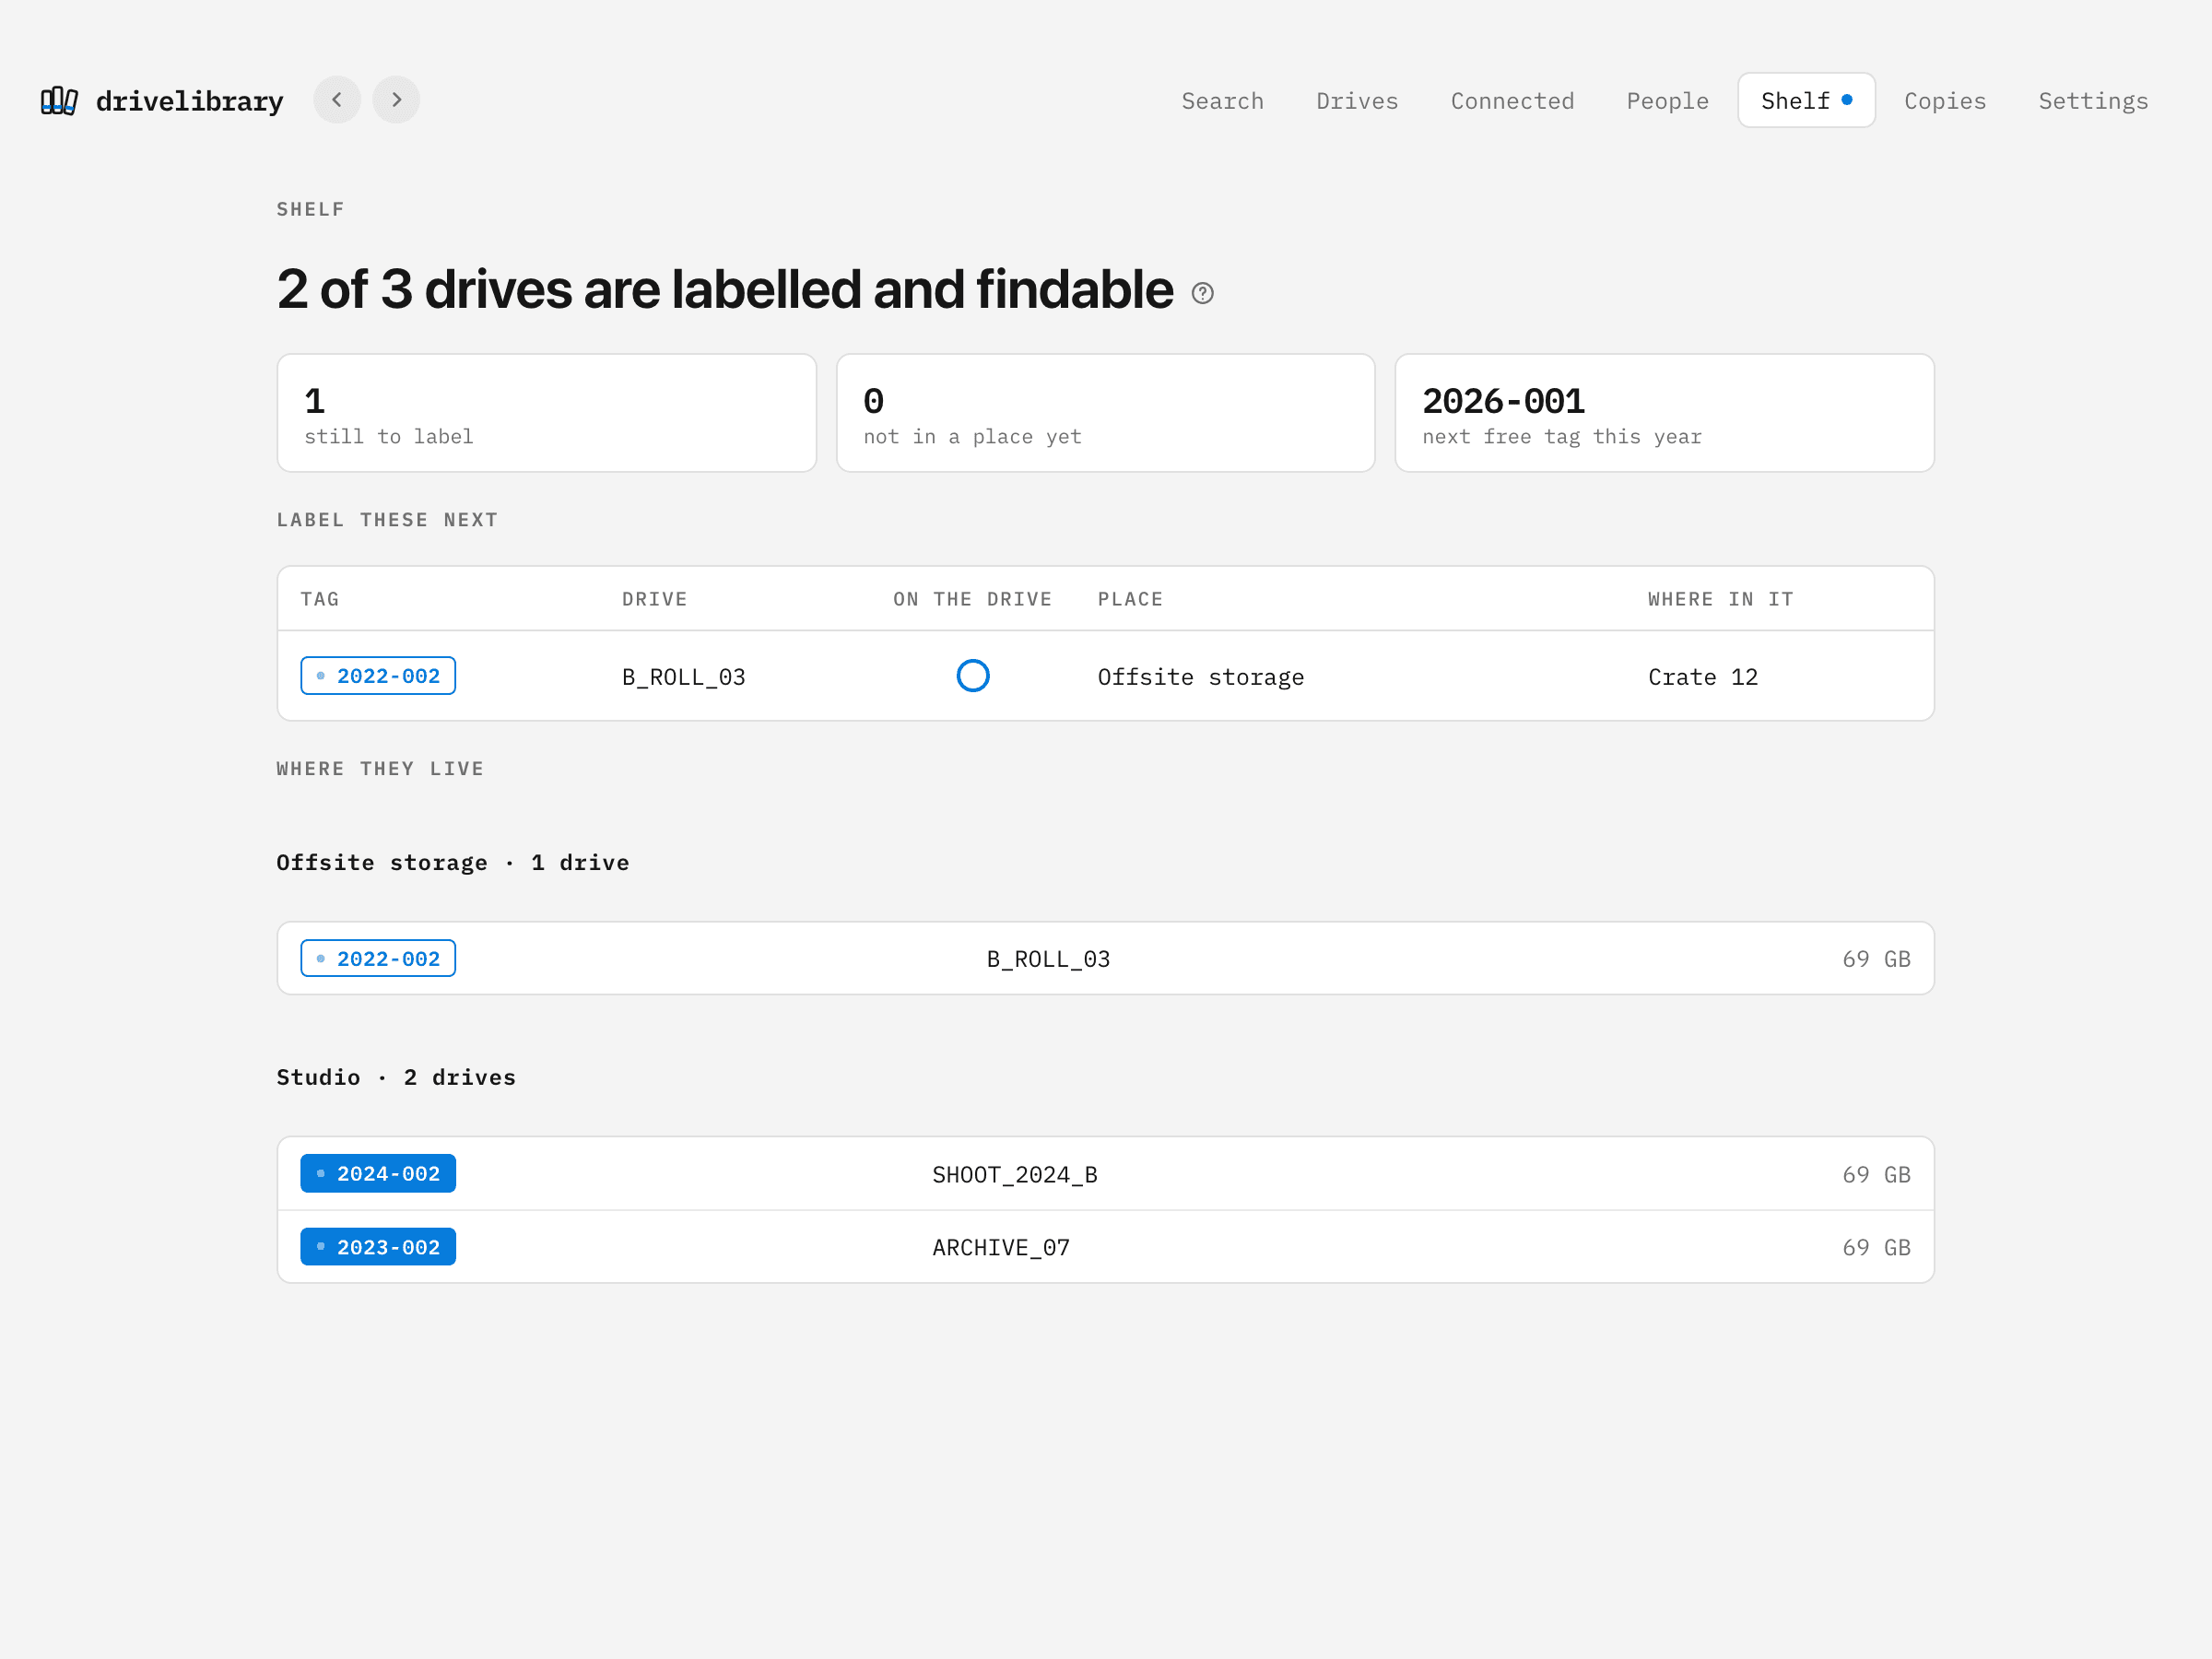Image resolution: width=2212 pixels, height=1659 pixels.
Task: Click the PLACE column header
Action: [1131, 599]
